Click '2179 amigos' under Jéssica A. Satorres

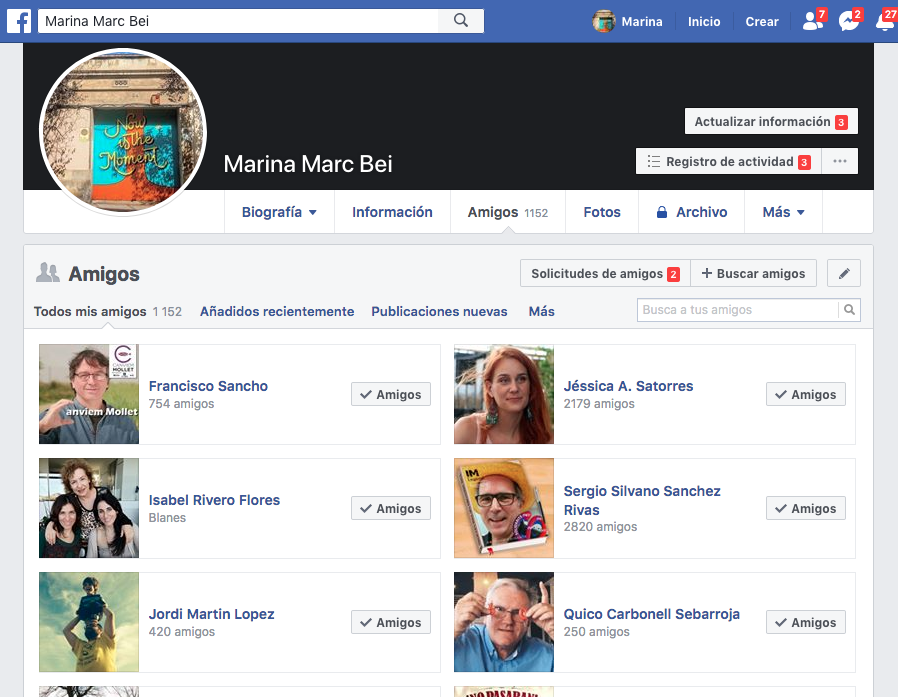599,404
